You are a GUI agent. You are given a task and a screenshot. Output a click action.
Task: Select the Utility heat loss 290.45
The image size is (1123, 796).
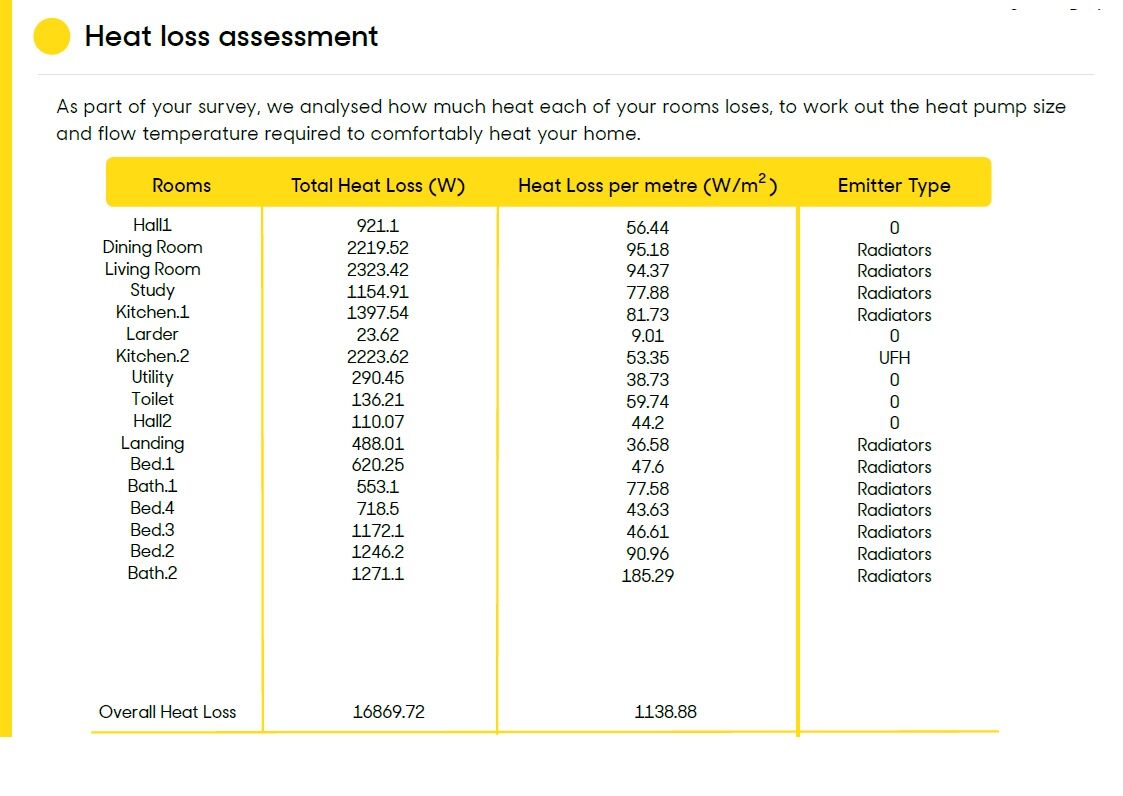pyautogui.click(x=377, y=378)
